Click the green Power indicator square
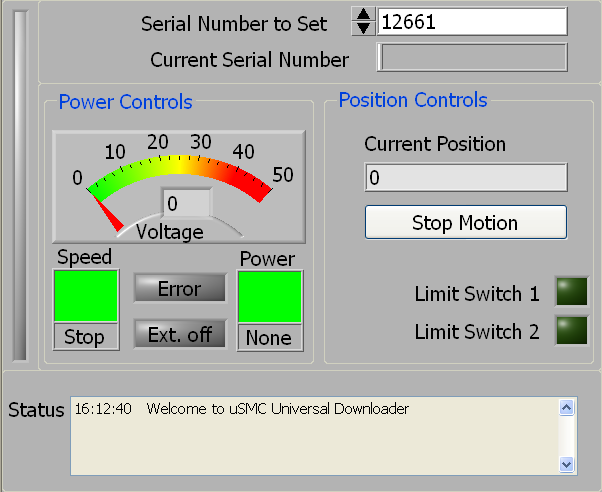Viewport: 602px width, 492px height. [x=270, y=297]
